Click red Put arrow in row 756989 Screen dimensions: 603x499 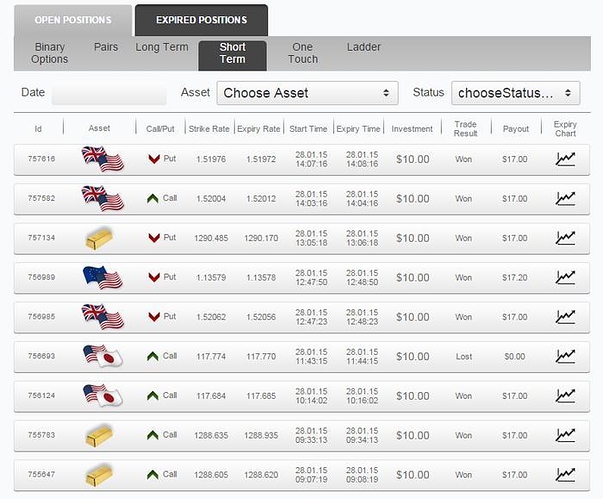(x=154, y=277)
